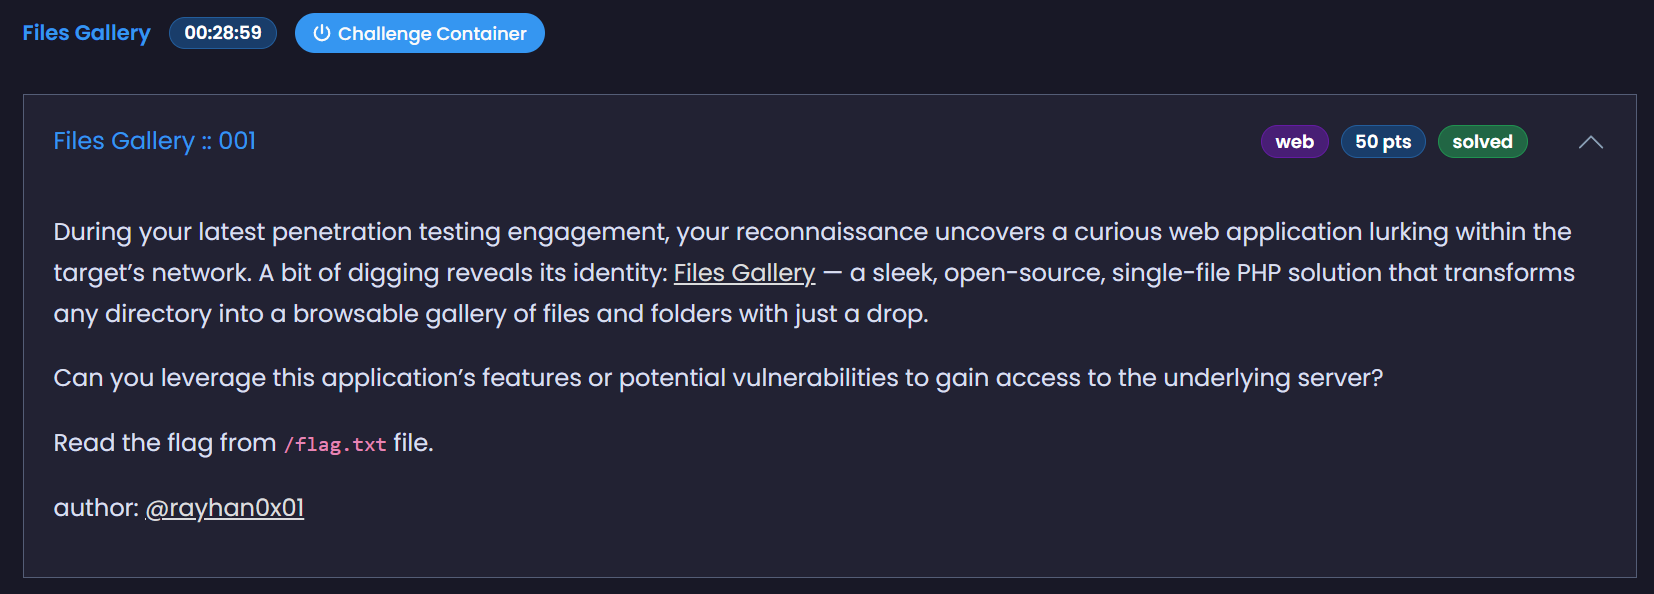Click the 'Can you leverage' question paragraph

(x=717, y=378)
